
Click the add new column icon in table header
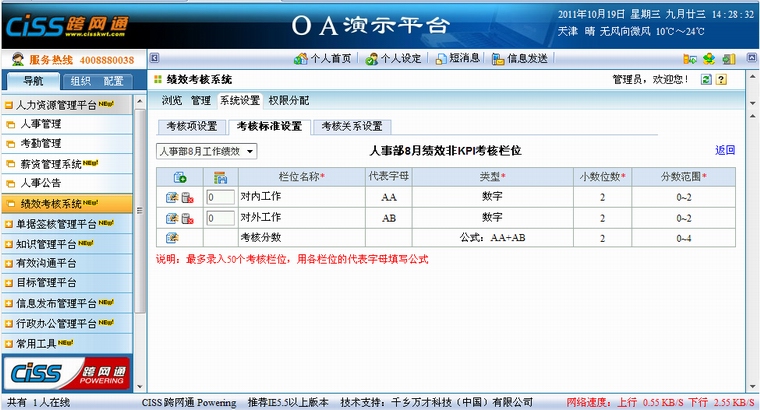tap(180, 177)
